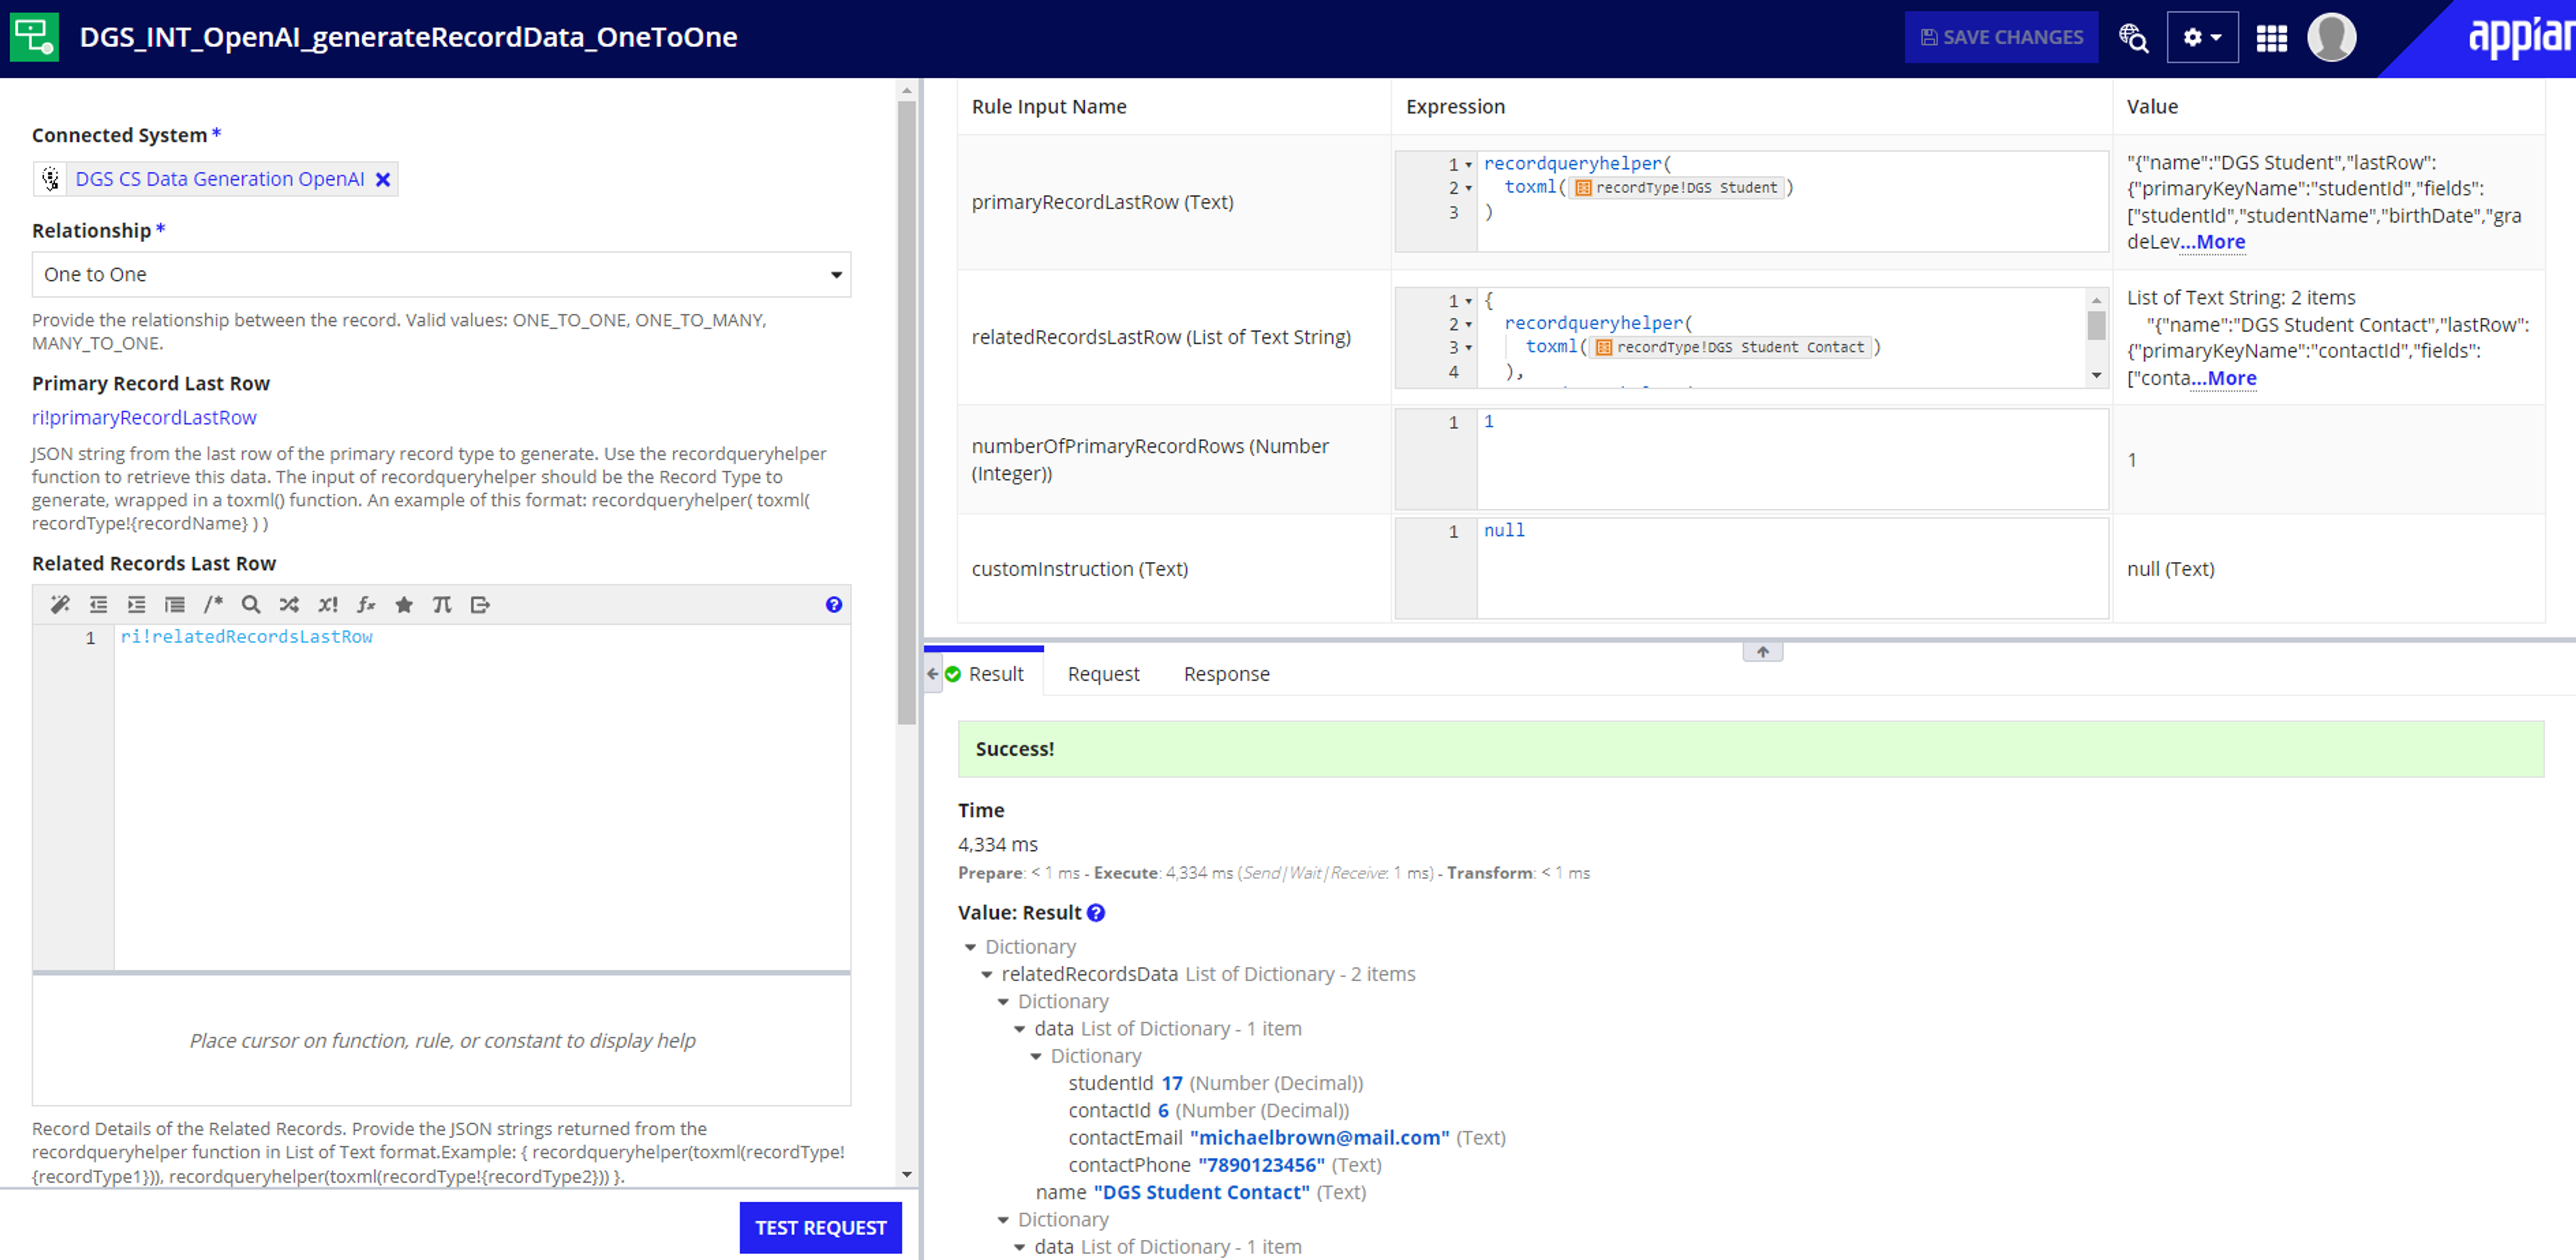
Task: Collapse result pane with left arrow
Action: point(933,673)
